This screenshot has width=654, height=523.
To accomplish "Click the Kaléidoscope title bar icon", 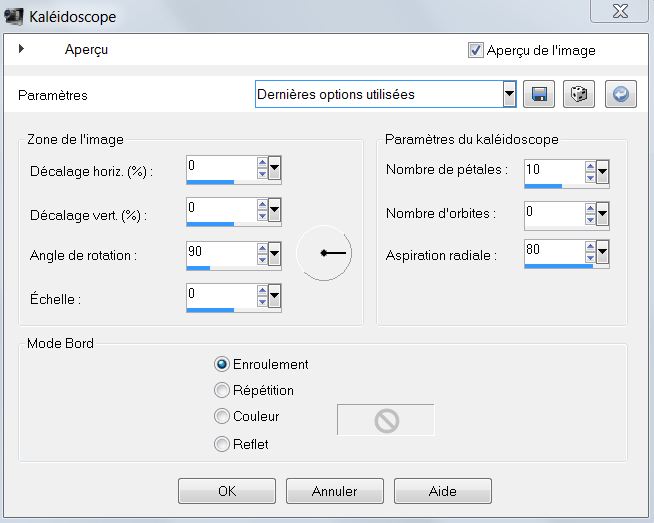I will pos(13,17).
